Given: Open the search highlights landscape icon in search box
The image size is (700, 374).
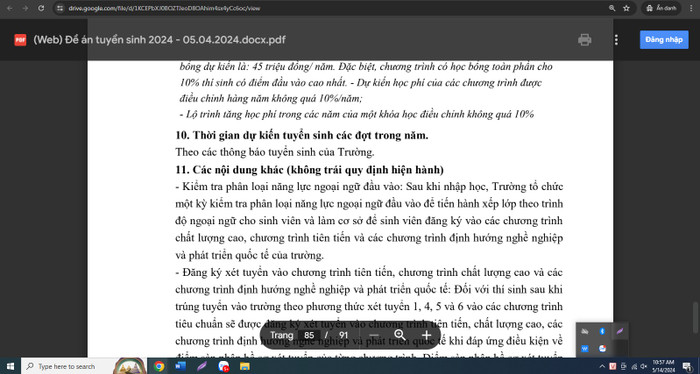Looking at the screenshot, I should point(129,366).
